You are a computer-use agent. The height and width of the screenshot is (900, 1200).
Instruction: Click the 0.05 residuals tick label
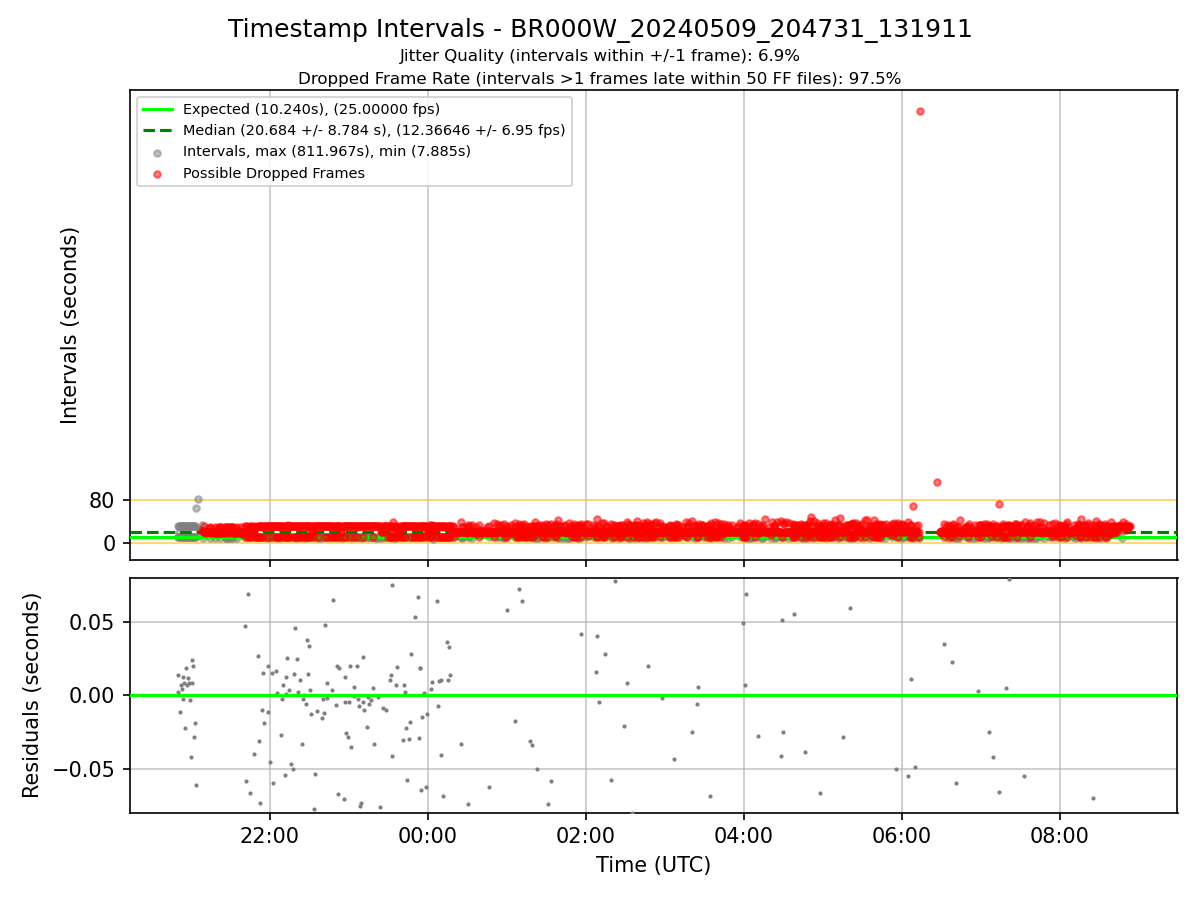tap(94, 622)
